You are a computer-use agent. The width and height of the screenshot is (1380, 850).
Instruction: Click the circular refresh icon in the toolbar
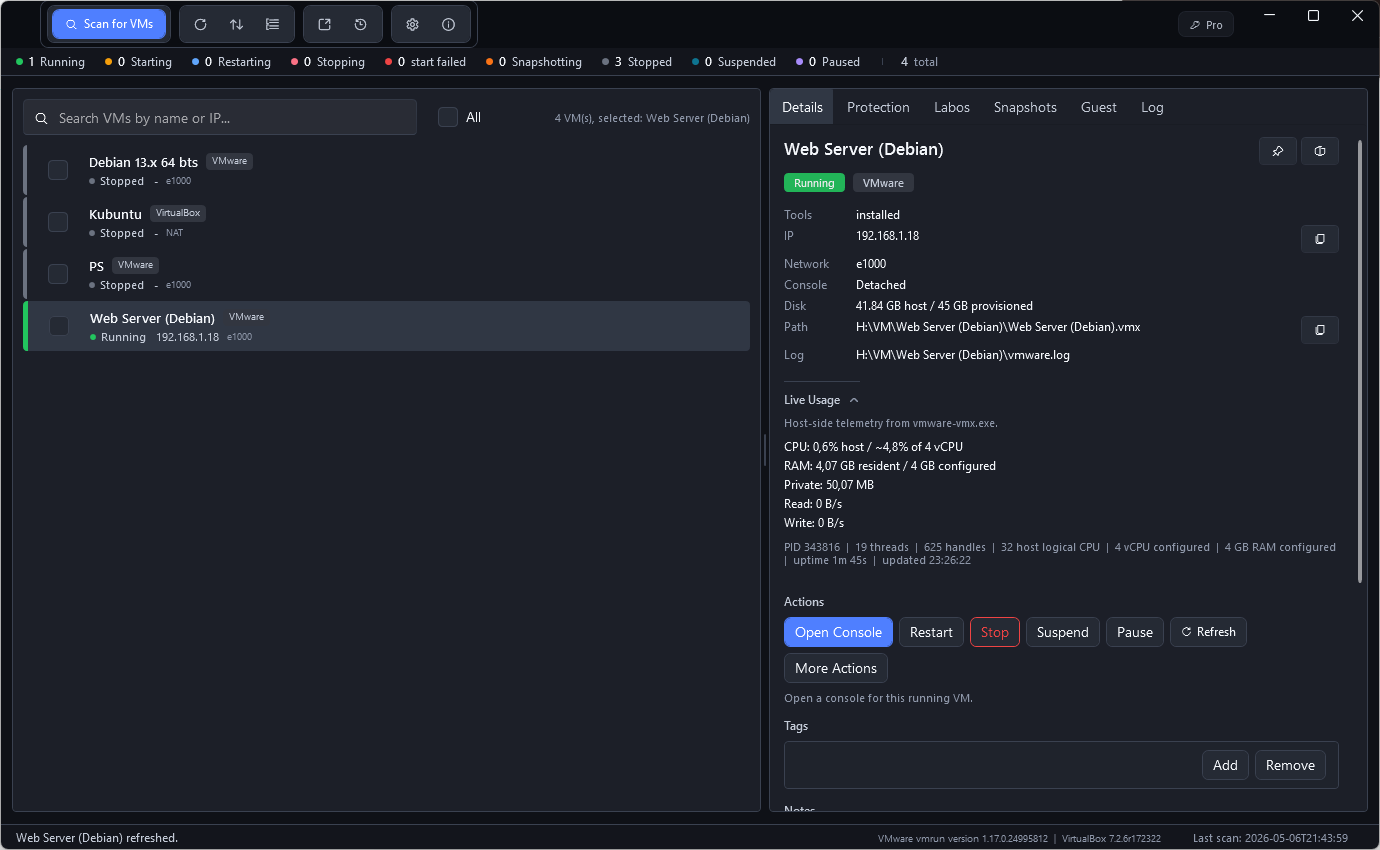click(200, 24)
